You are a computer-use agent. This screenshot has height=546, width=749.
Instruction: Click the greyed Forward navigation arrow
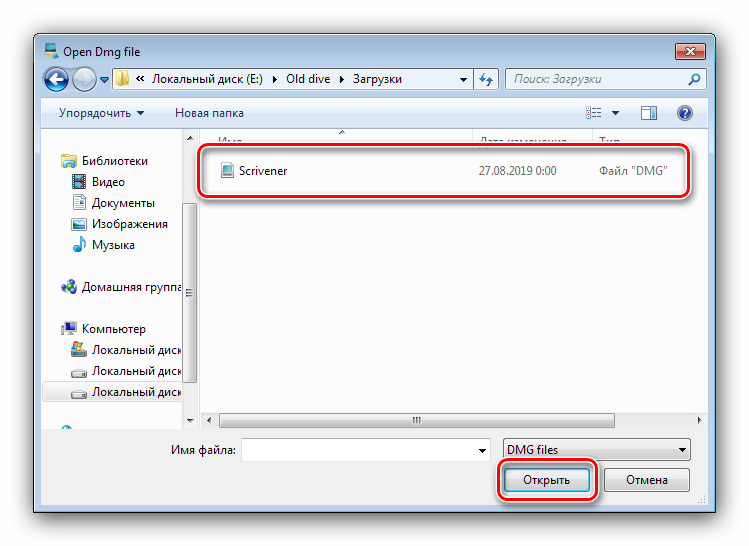coord(84,79)
